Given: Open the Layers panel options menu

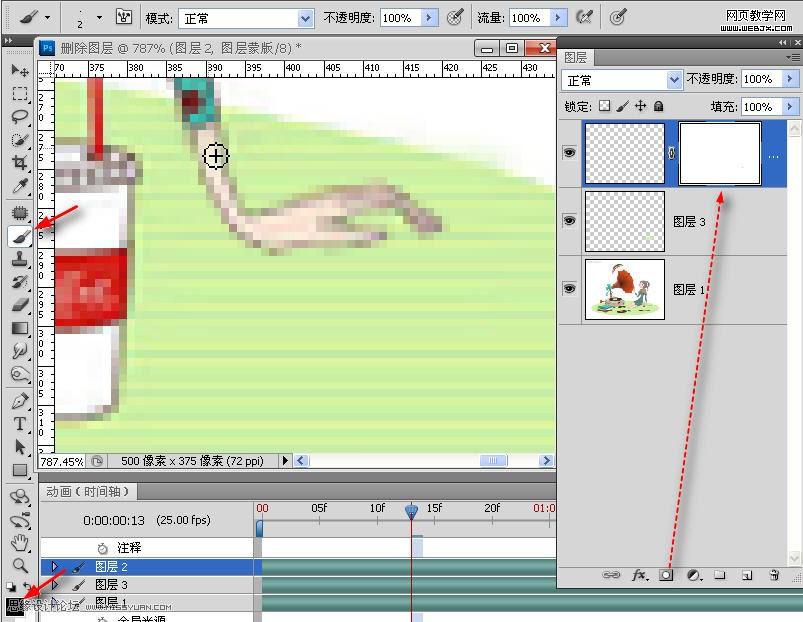Looking at the screenshot, I should [x=792, y=57].
